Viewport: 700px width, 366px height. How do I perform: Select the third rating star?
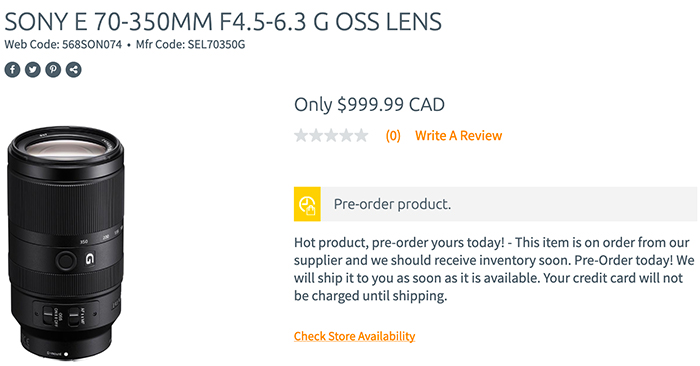click(331, 135)
